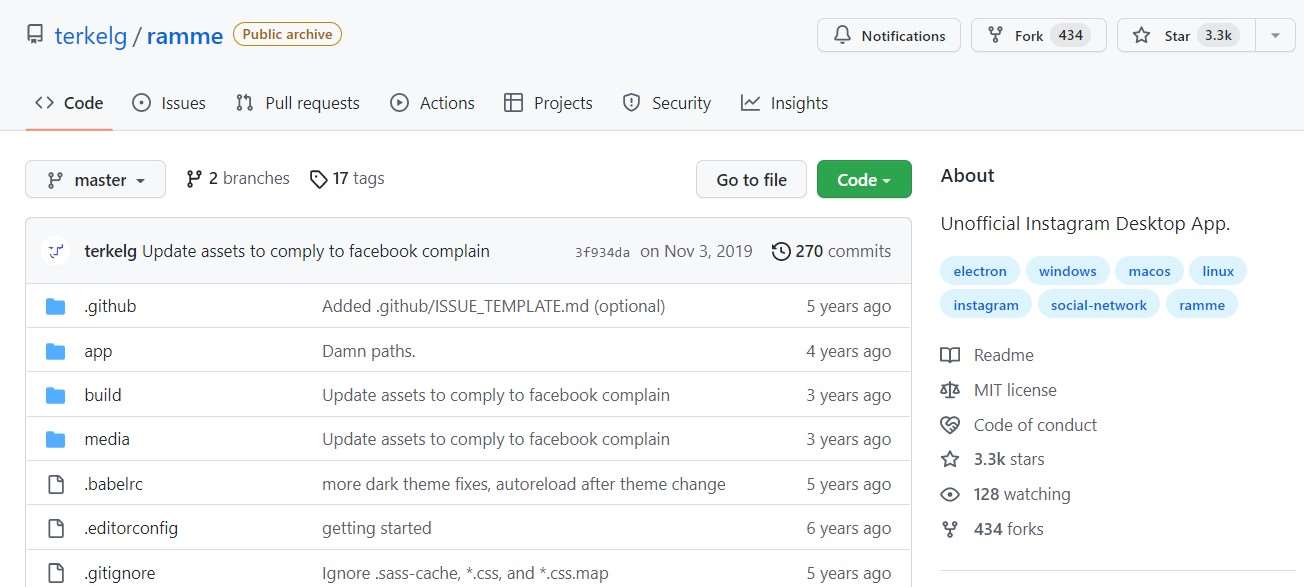
Task: Click the Go to file button
Action: click(752, 180)
